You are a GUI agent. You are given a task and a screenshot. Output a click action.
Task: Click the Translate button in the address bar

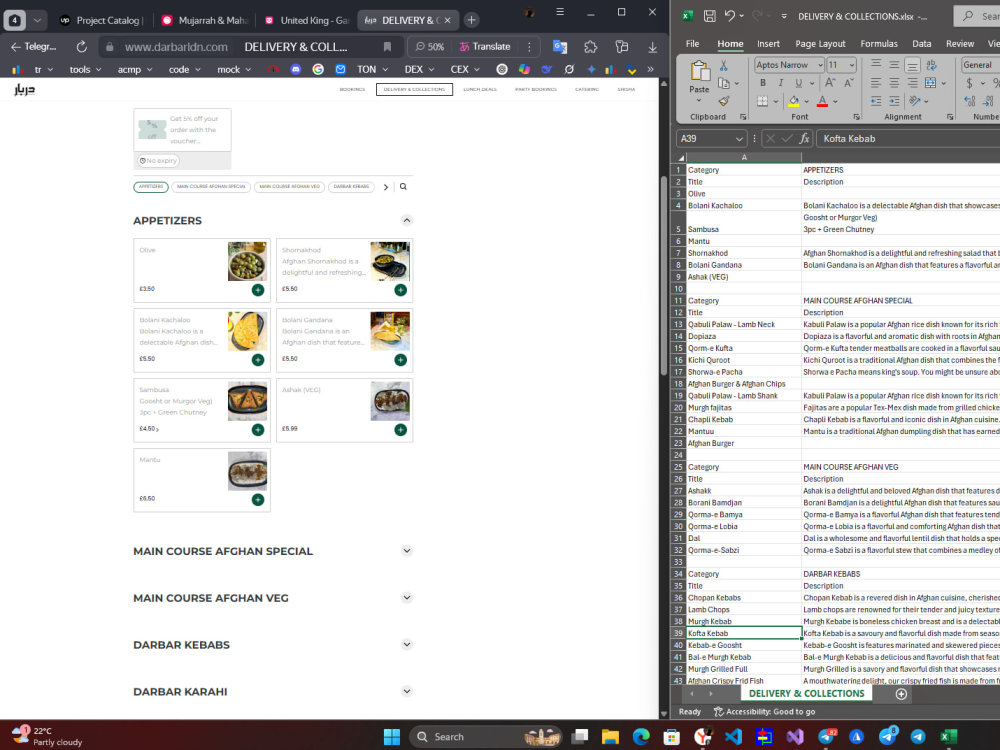pyautogui.click(x=485, y=47)
